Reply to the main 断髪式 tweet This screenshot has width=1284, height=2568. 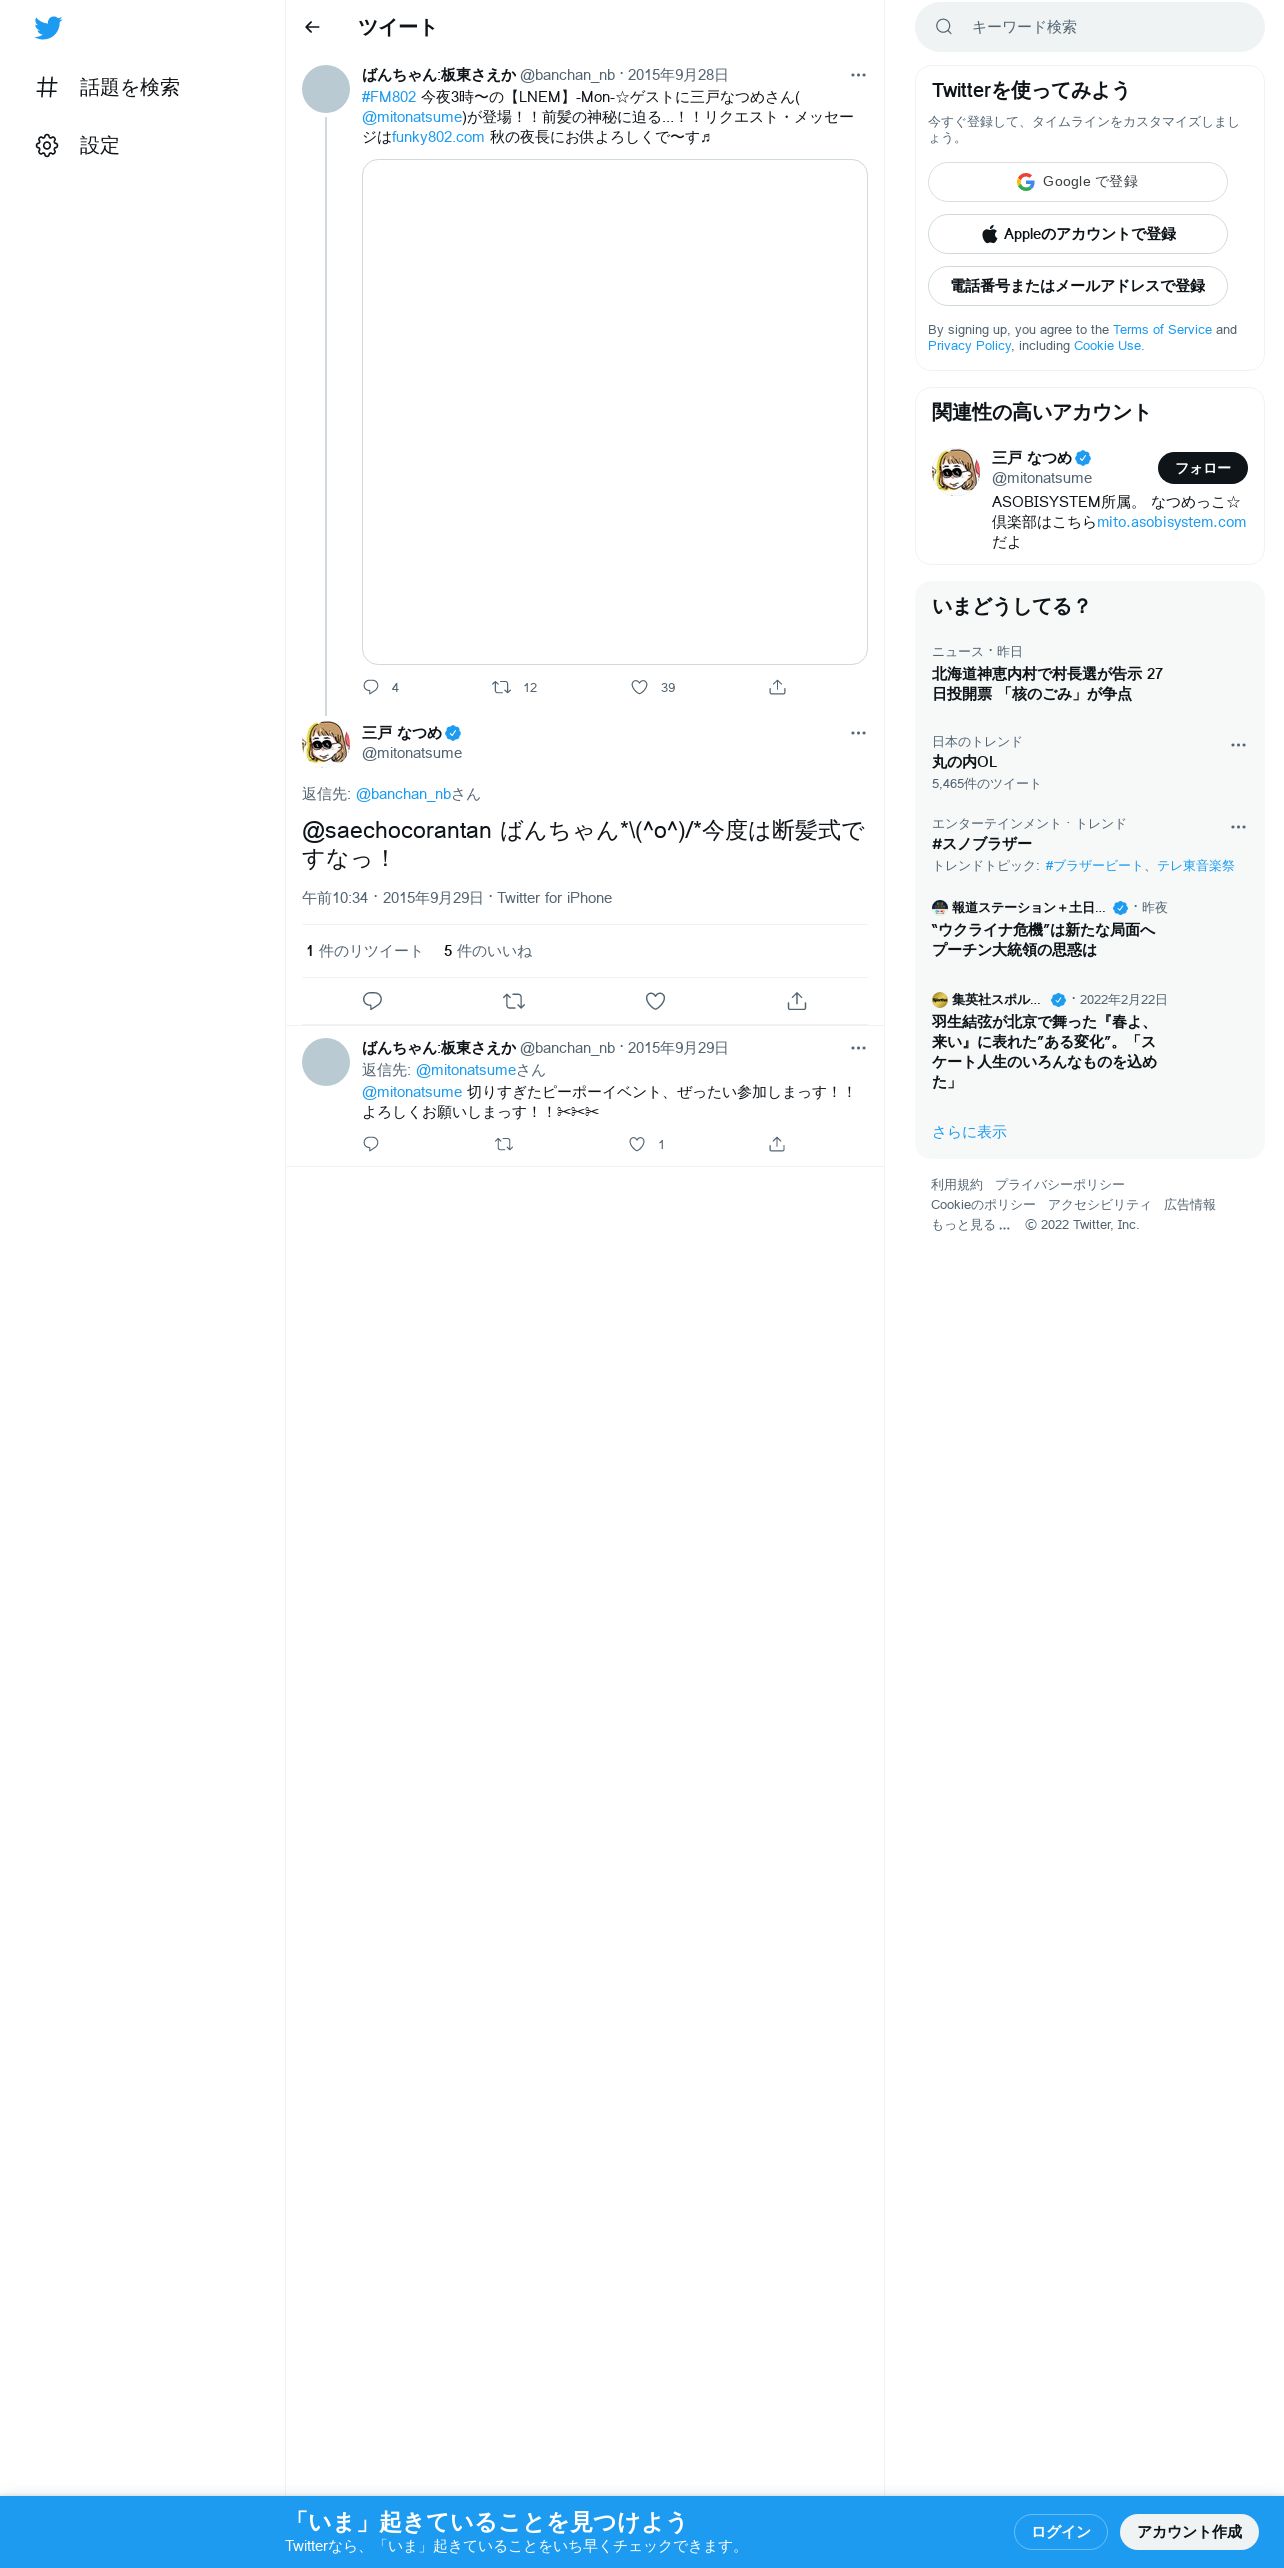pyautogui.click(x=372, y=1001)
